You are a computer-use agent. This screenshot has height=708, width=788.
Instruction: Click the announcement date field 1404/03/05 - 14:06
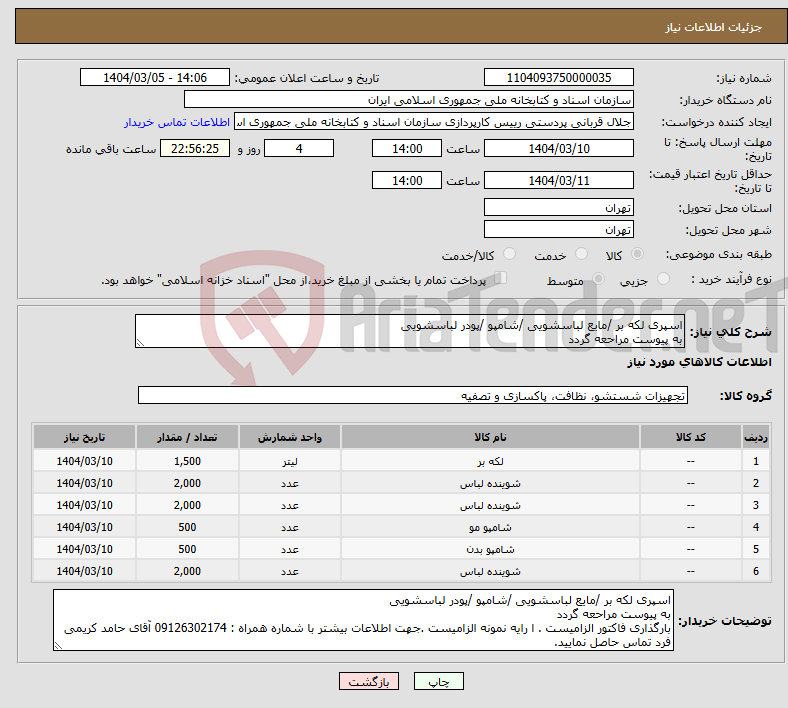click(155, 78)
